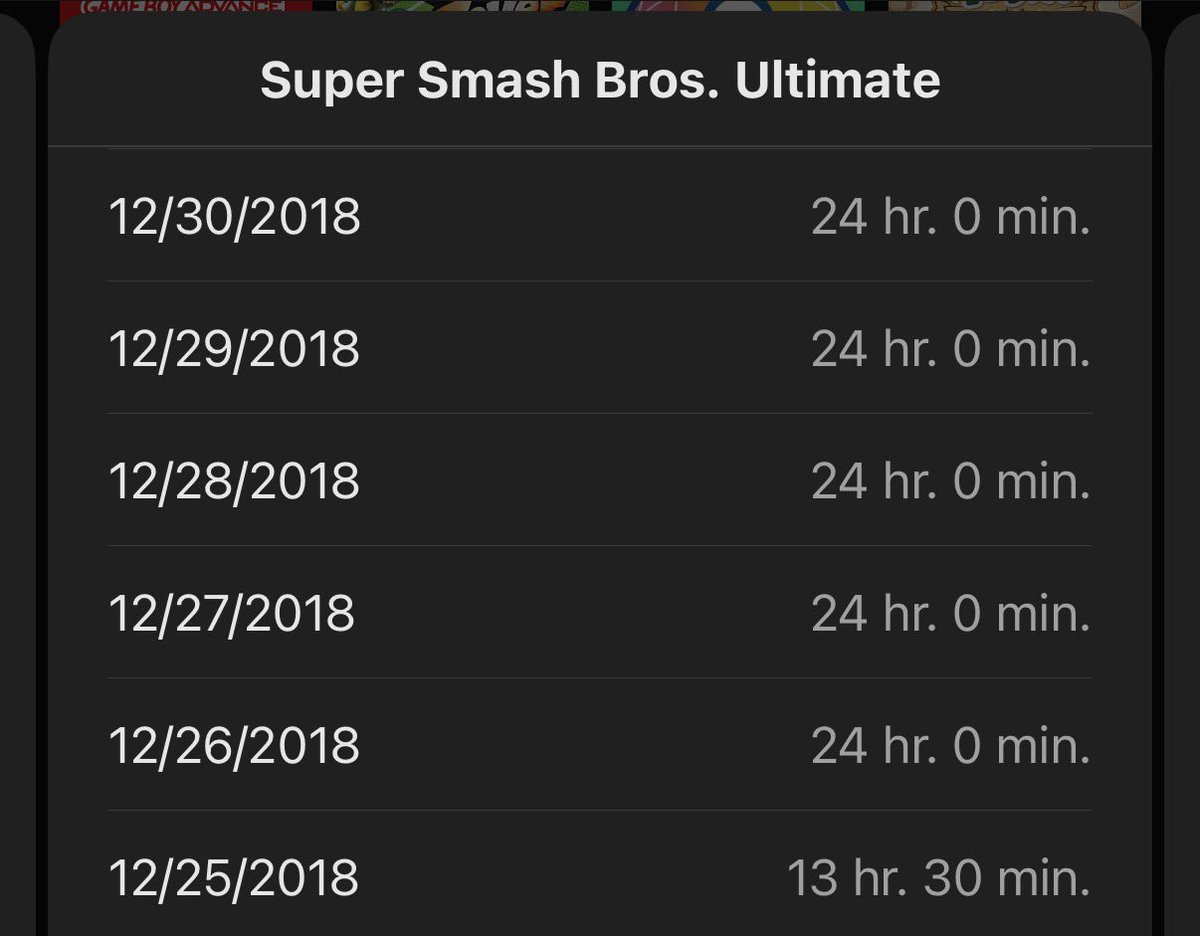Tap the Super Smash Bros. Ultimate title
The width and height of the screenshot is (1200, 936).
[x=600, y=81]
